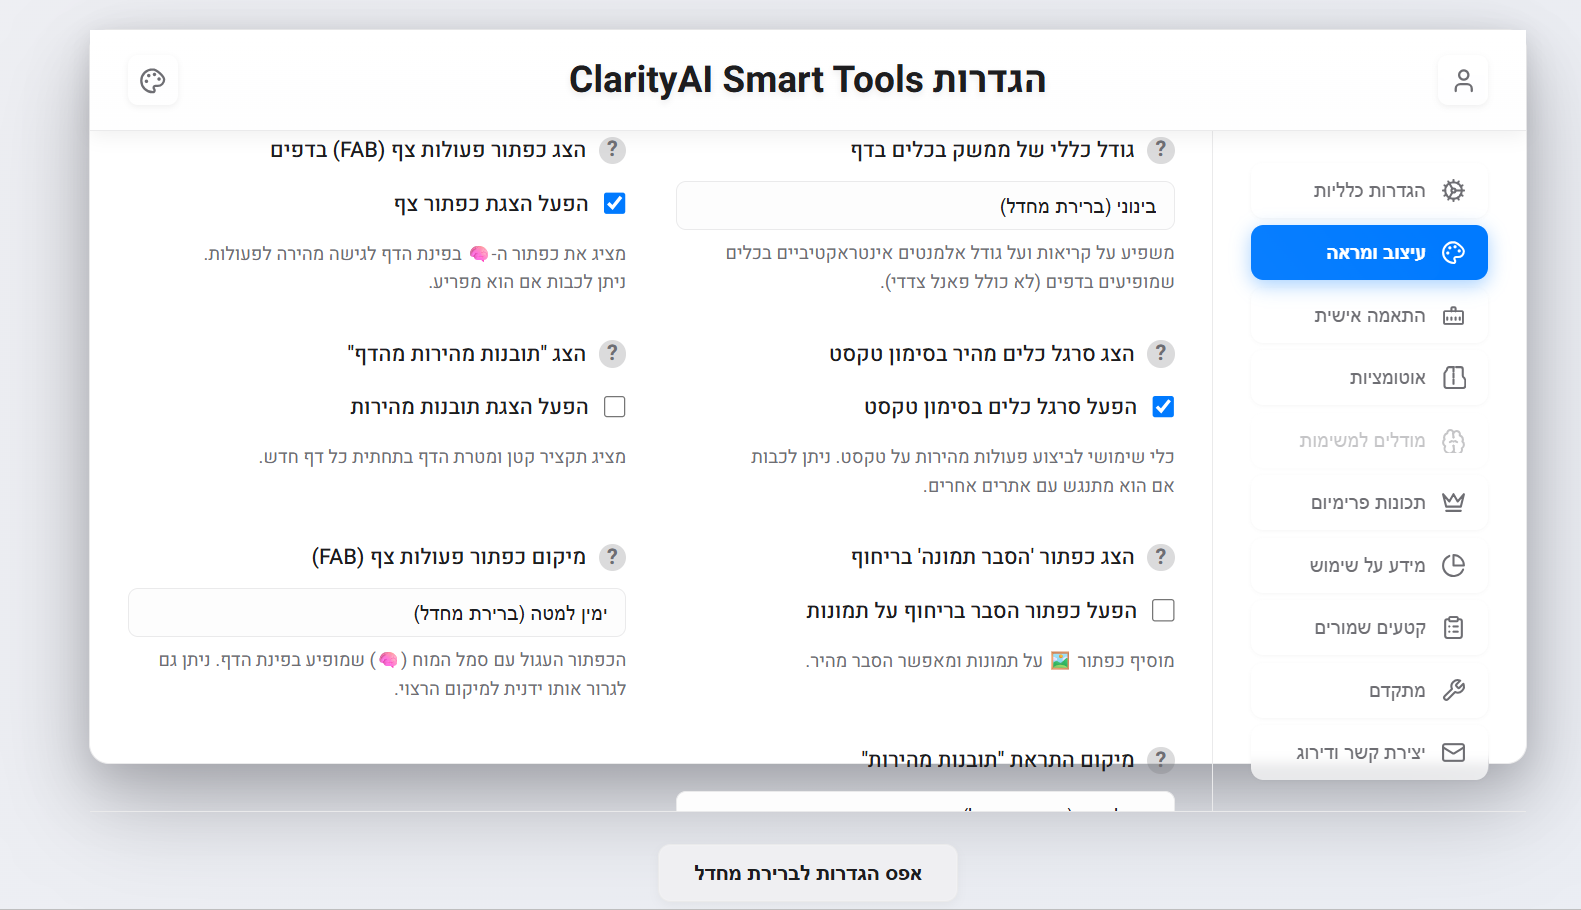Switch to אוטומציות sidebar tab
This screenshot has height=910, width=1581.
[x=1369, y=378]
